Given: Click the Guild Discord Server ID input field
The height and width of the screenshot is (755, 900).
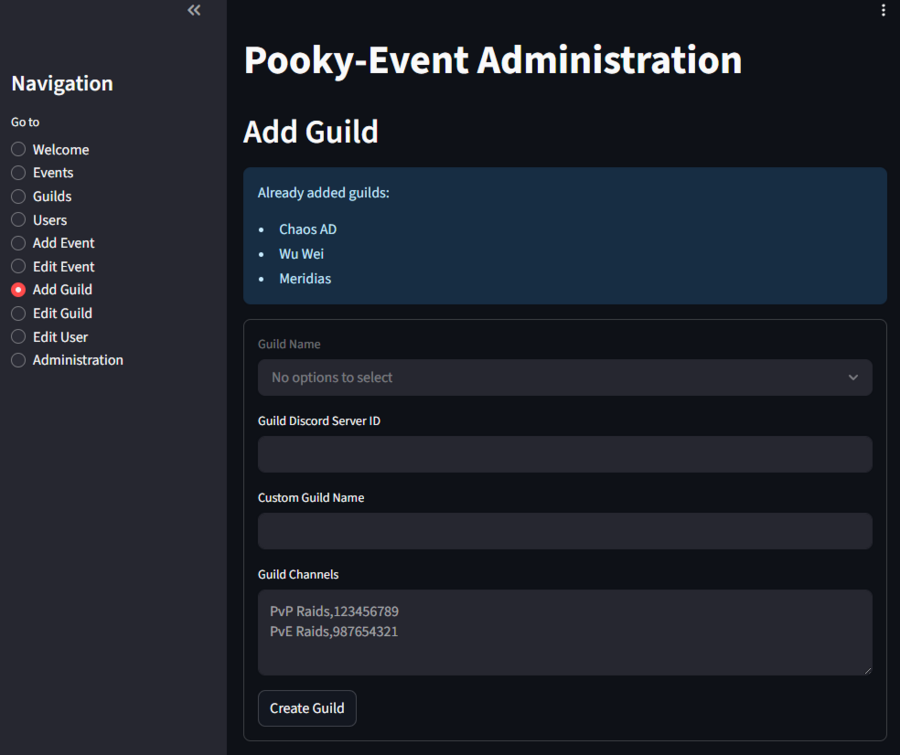Looking at the screenshot, I should click(564, 454).
